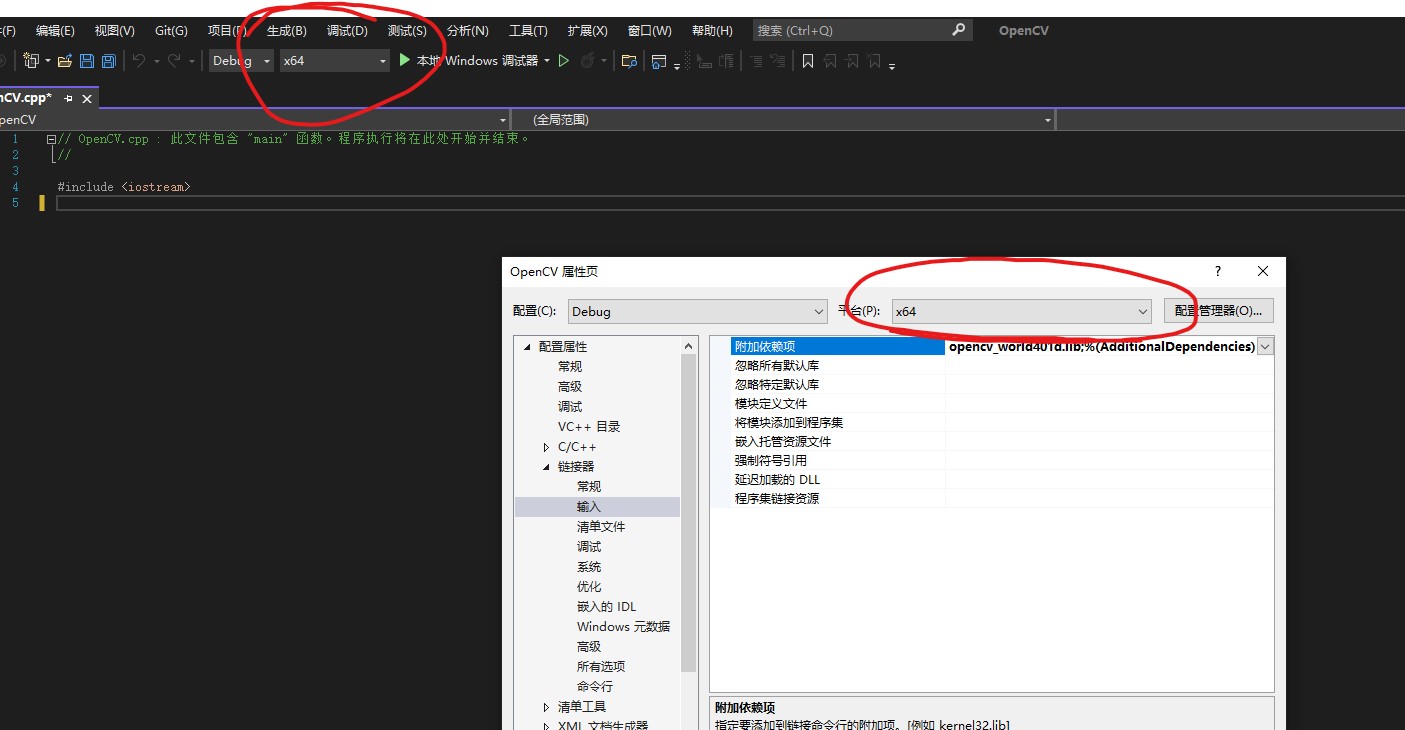Click the save all icon

click(109, 61)
